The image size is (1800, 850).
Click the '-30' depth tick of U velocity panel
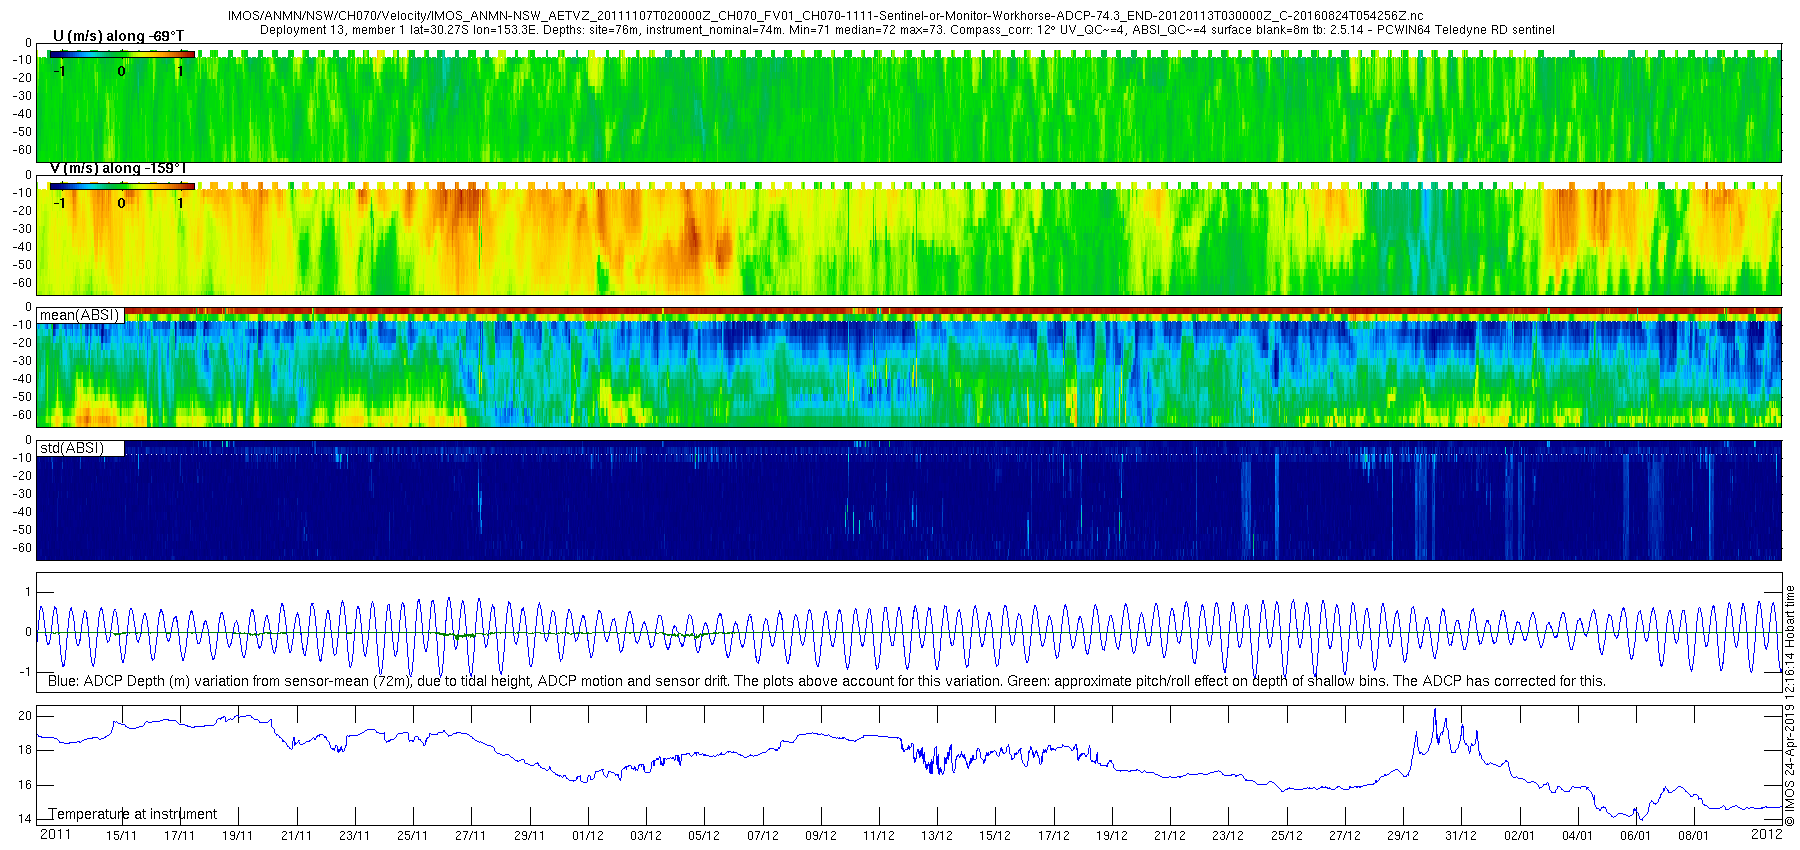21,96
